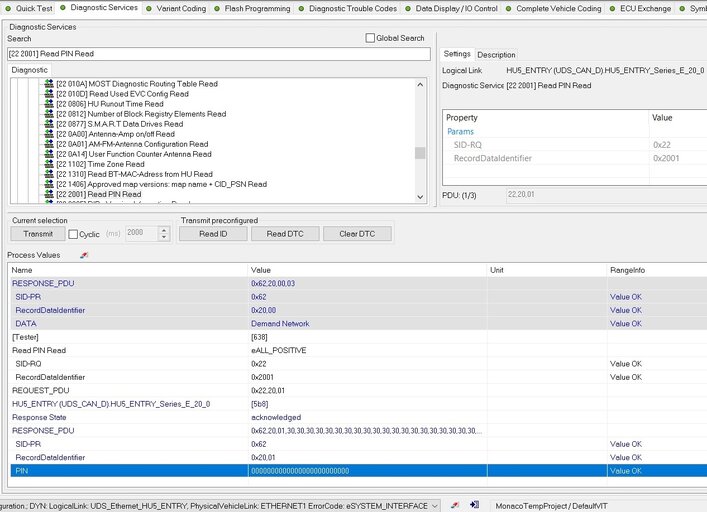707x512 pixels.
Task: Show the Description tab in settings panel
Action: coord(496,54)
